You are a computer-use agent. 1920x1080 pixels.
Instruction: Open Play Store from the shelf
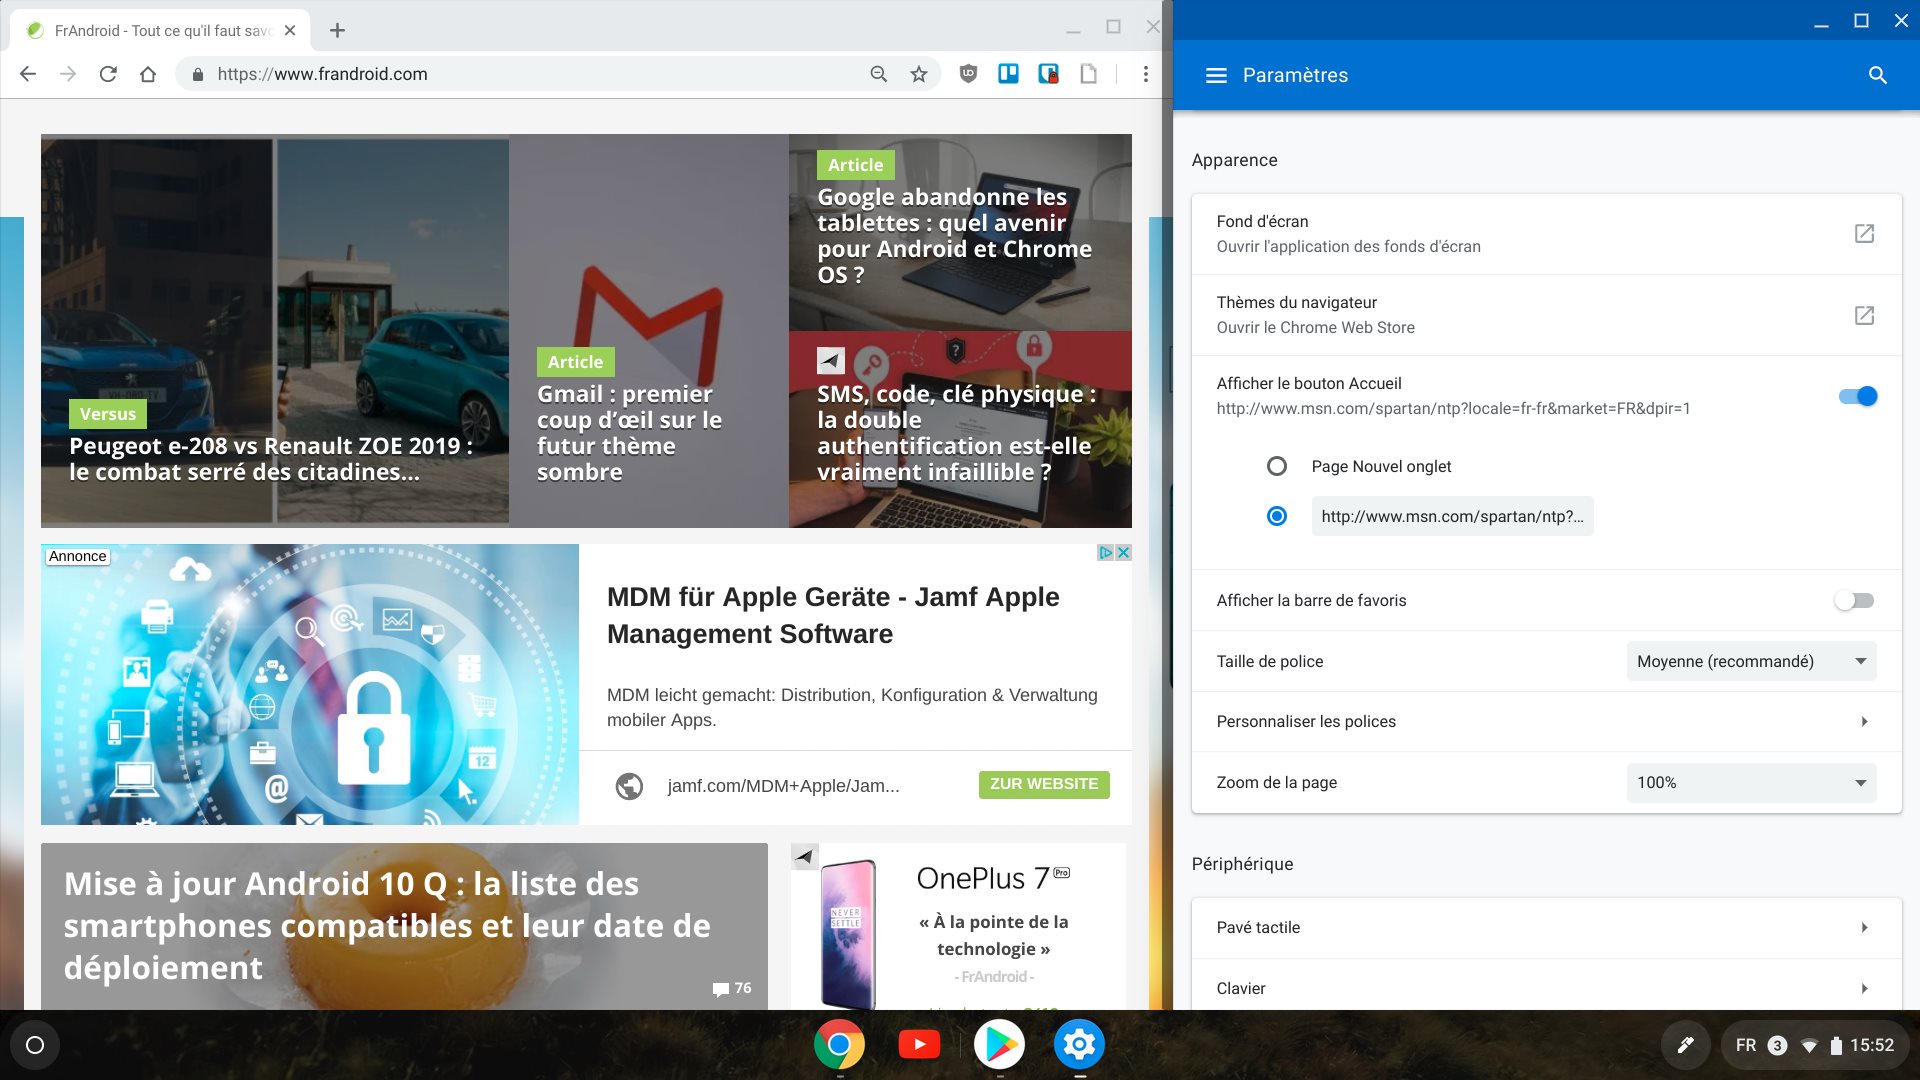(999, 1045)
